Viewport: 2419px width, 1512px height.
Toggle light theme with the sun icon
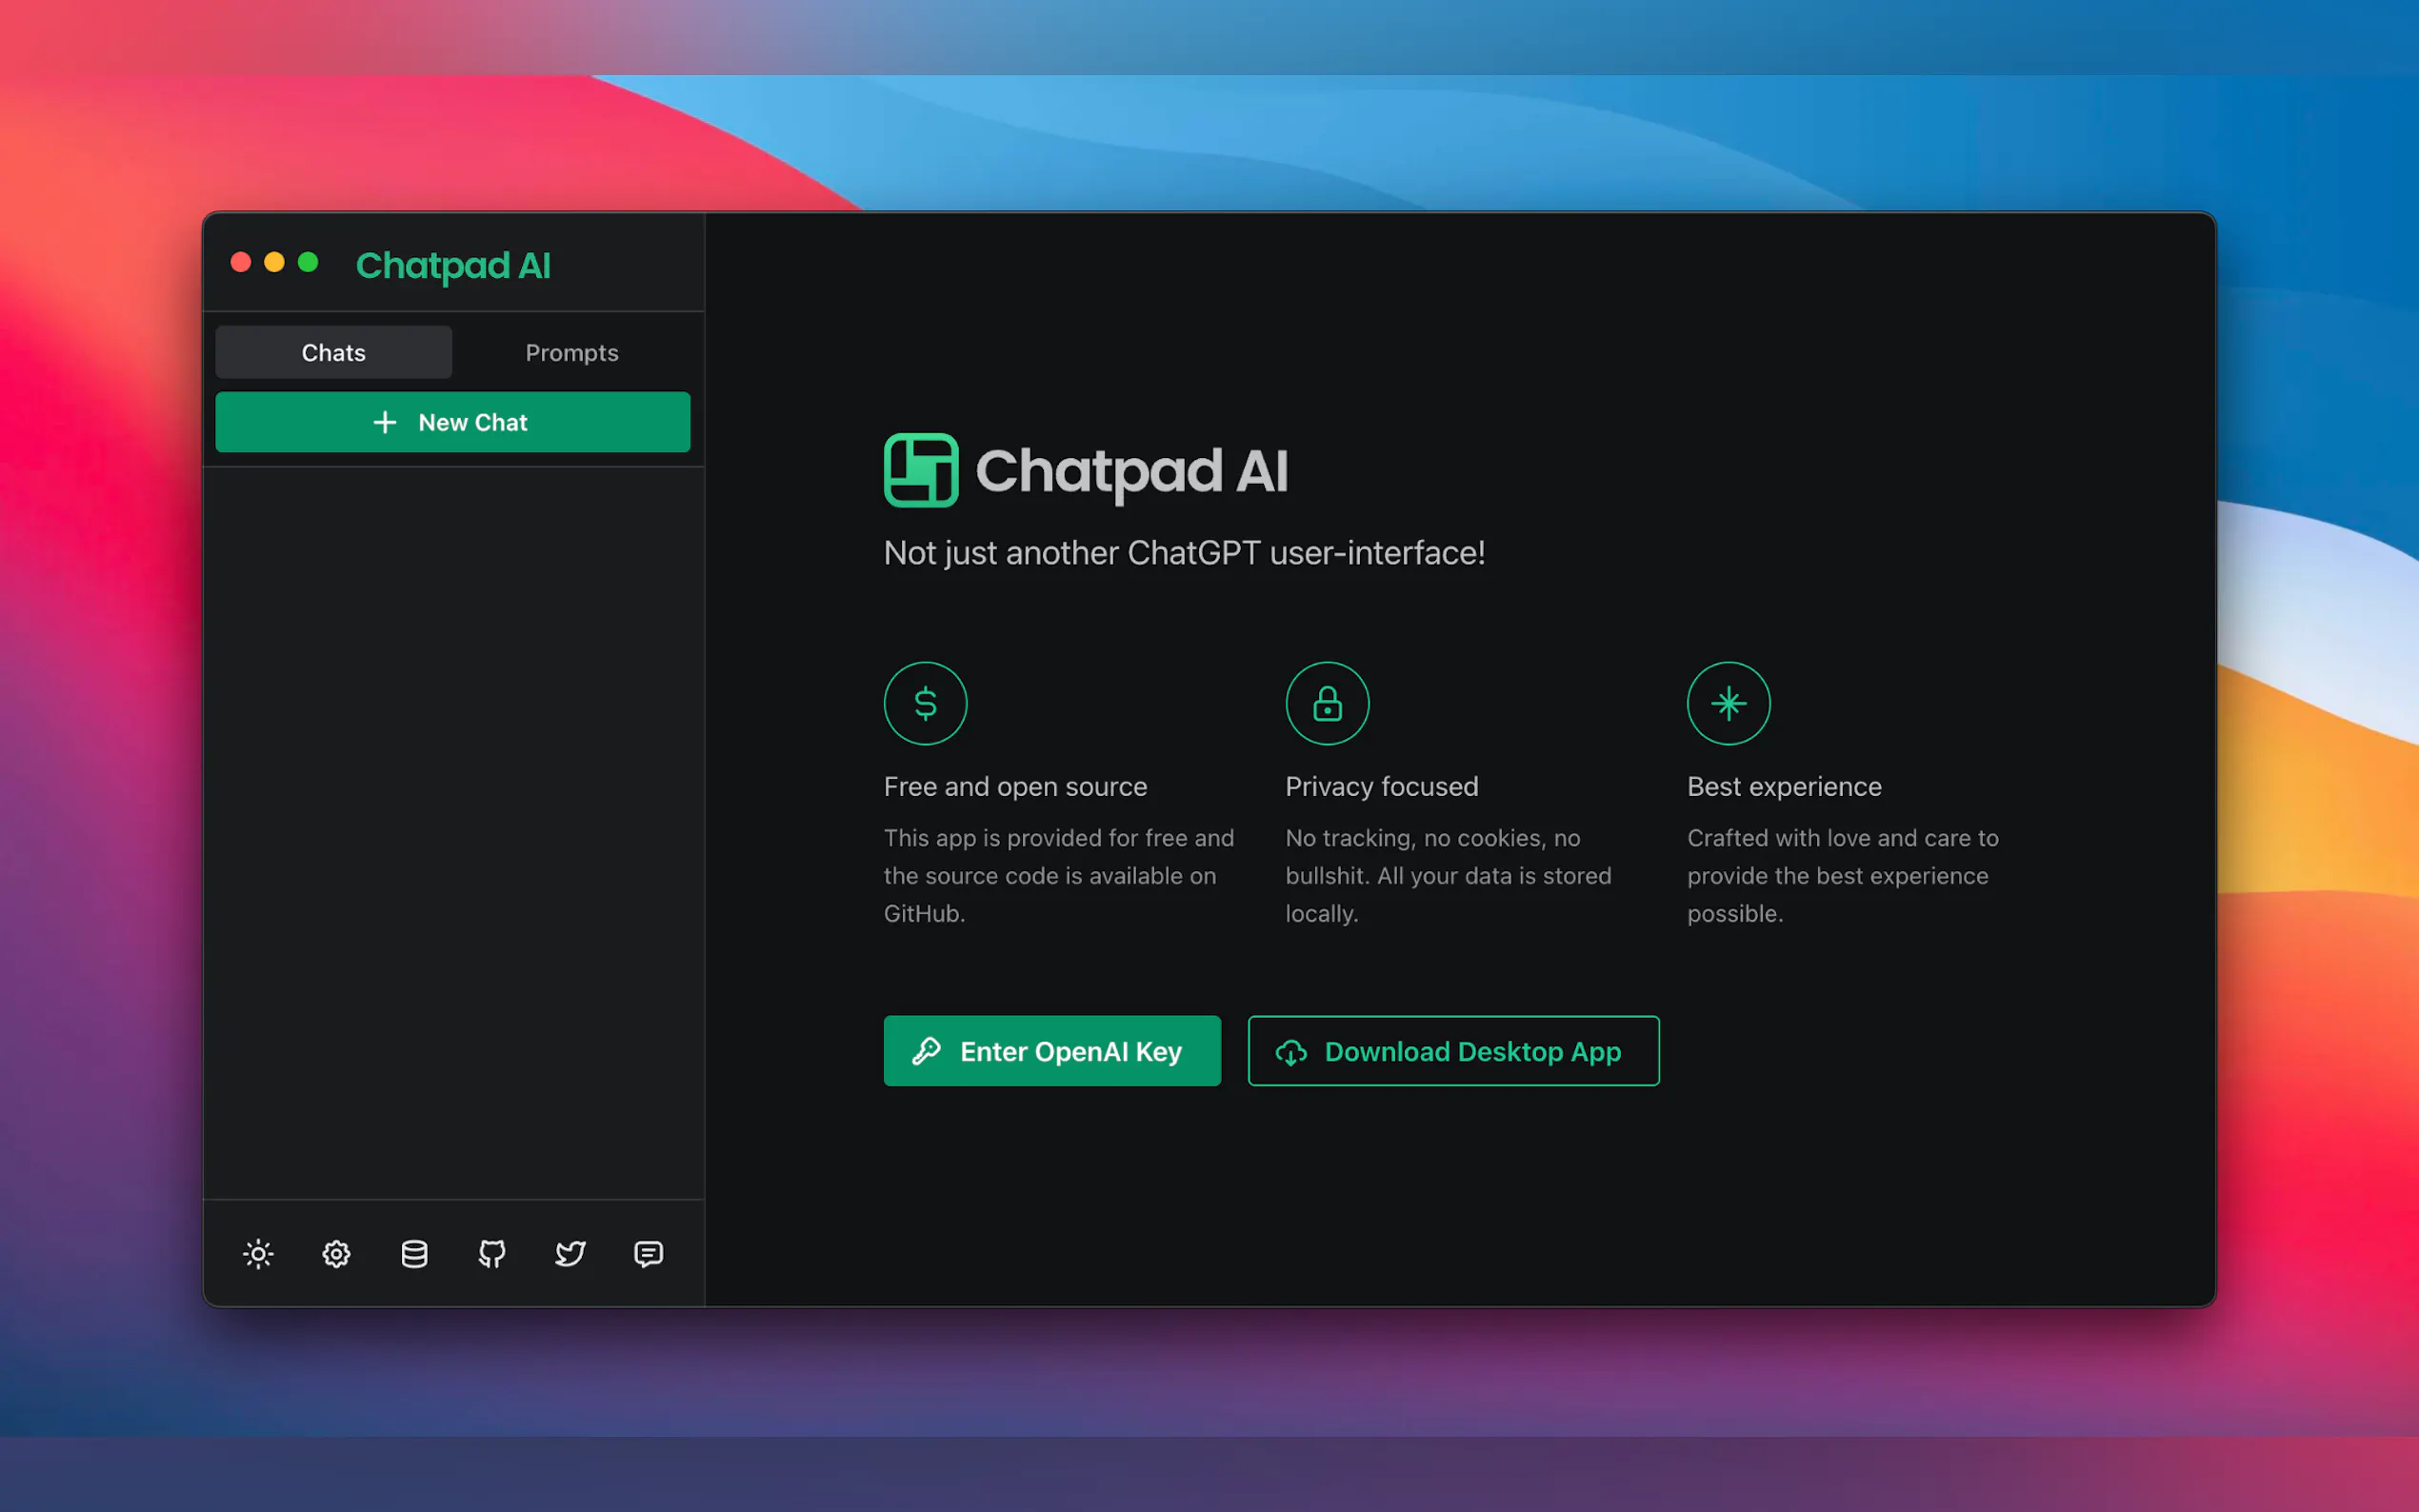258,1253
